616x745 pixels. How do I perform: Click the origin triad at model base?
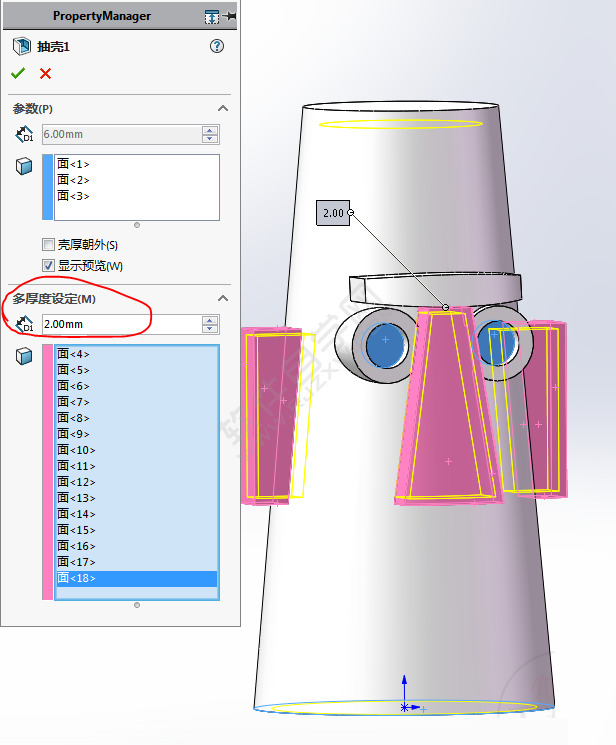(405, 707)
